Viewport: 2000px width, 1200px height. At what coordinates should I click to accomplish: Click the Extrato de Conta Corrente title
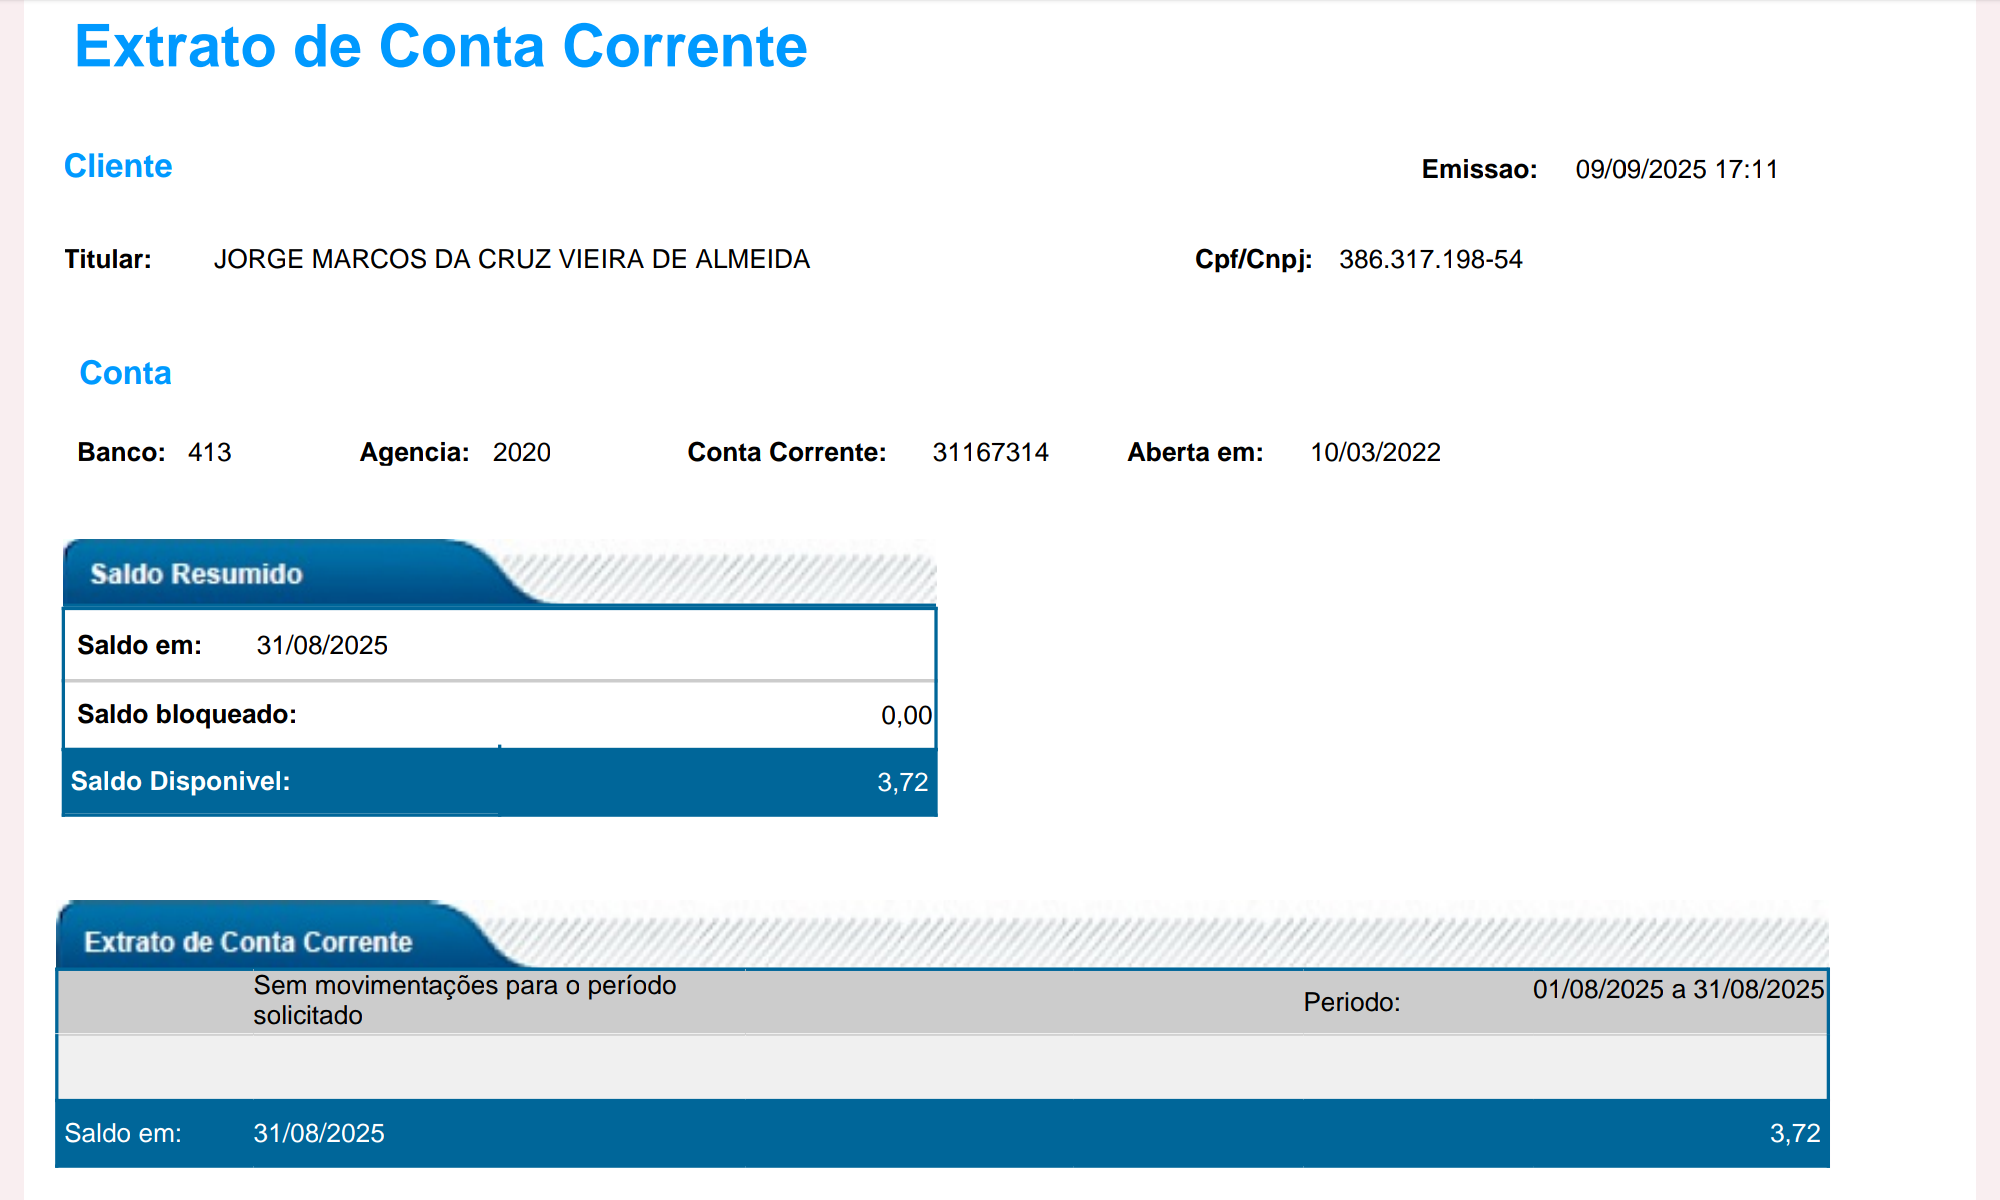pos(440,47)
